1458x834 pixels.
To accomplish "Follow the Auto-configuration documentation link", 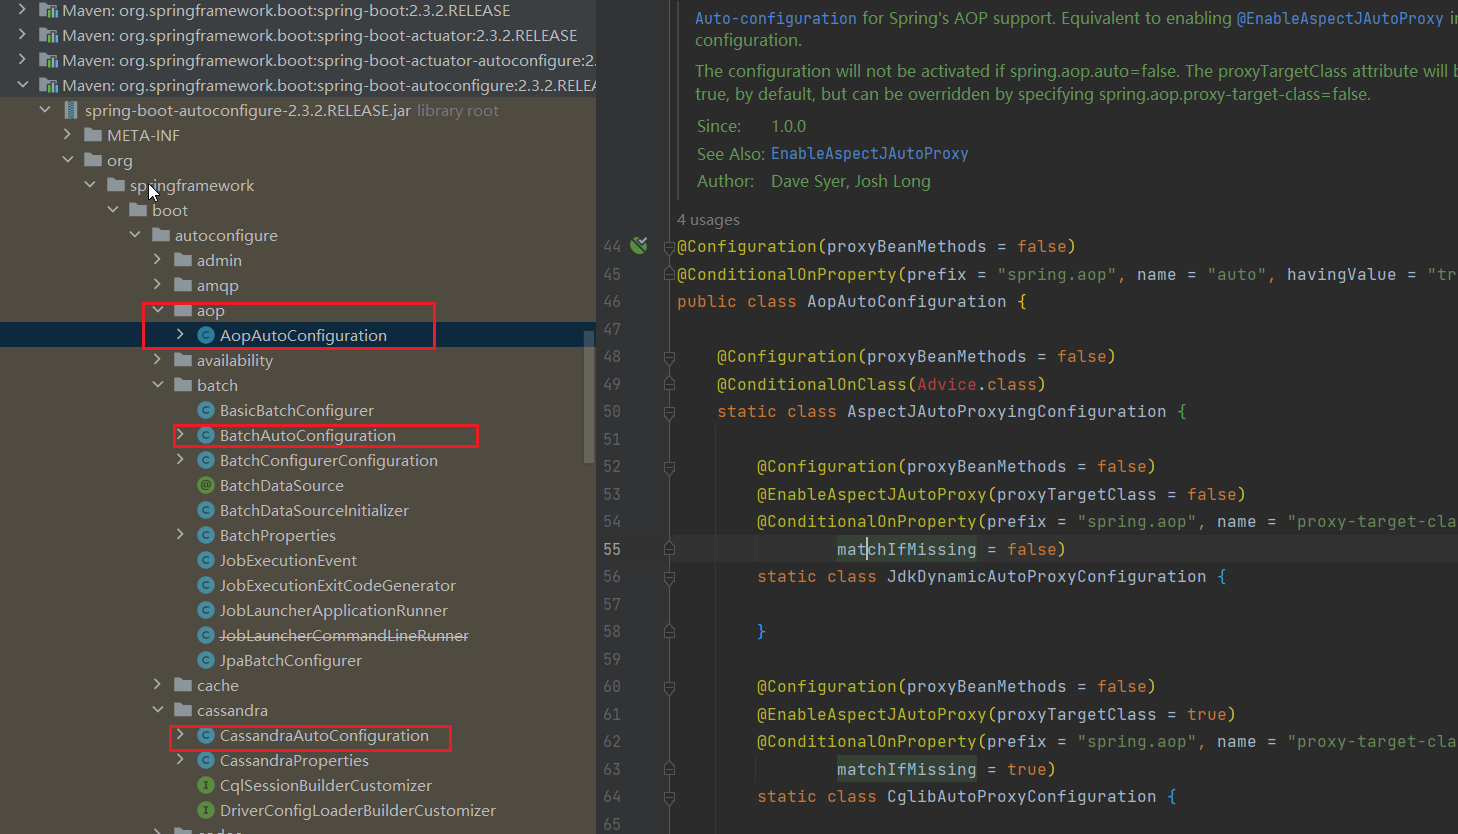I will 776,18.
